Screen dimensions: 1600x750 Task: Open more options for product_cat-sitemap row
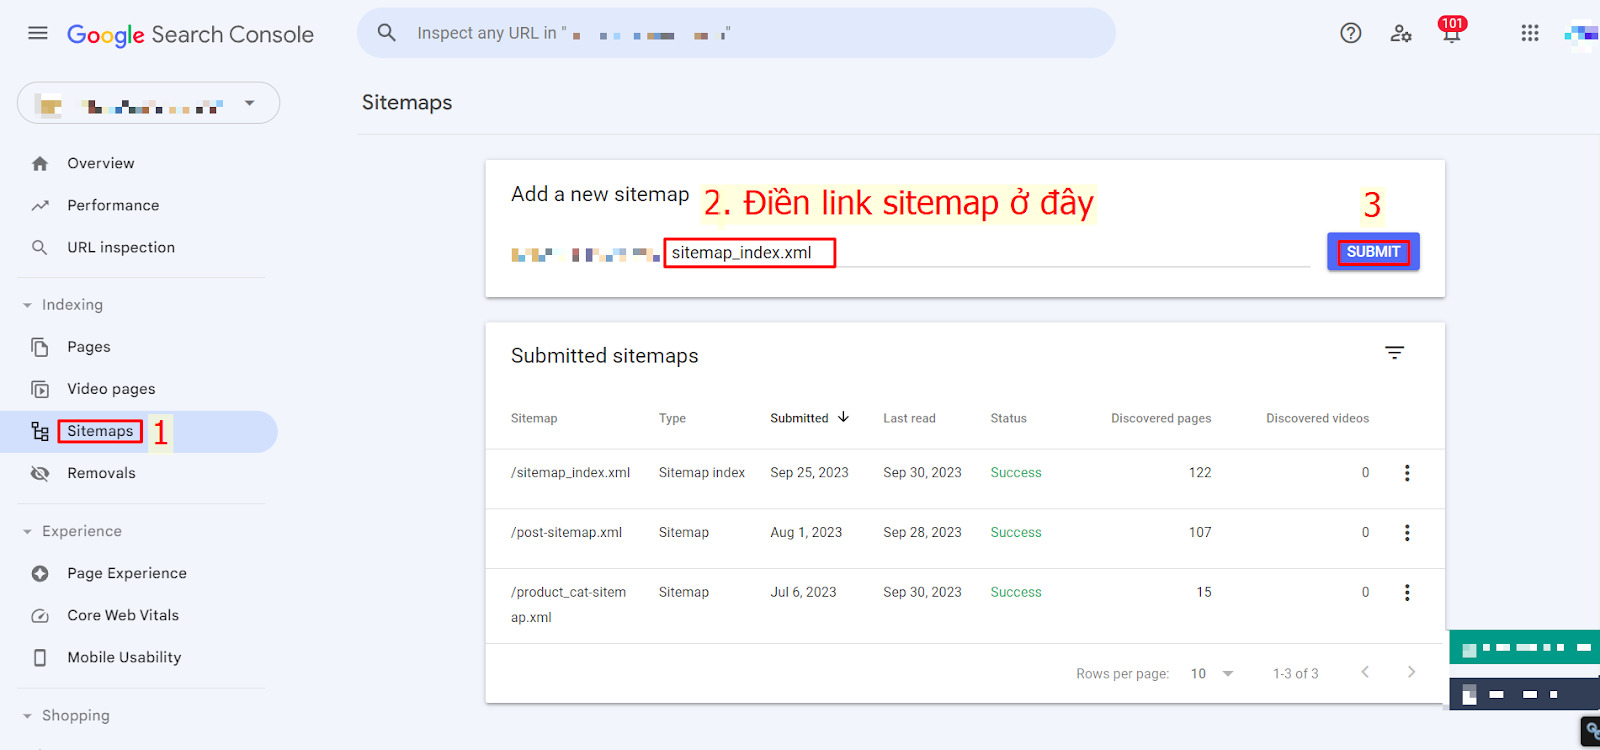[x=1406, y=593]
